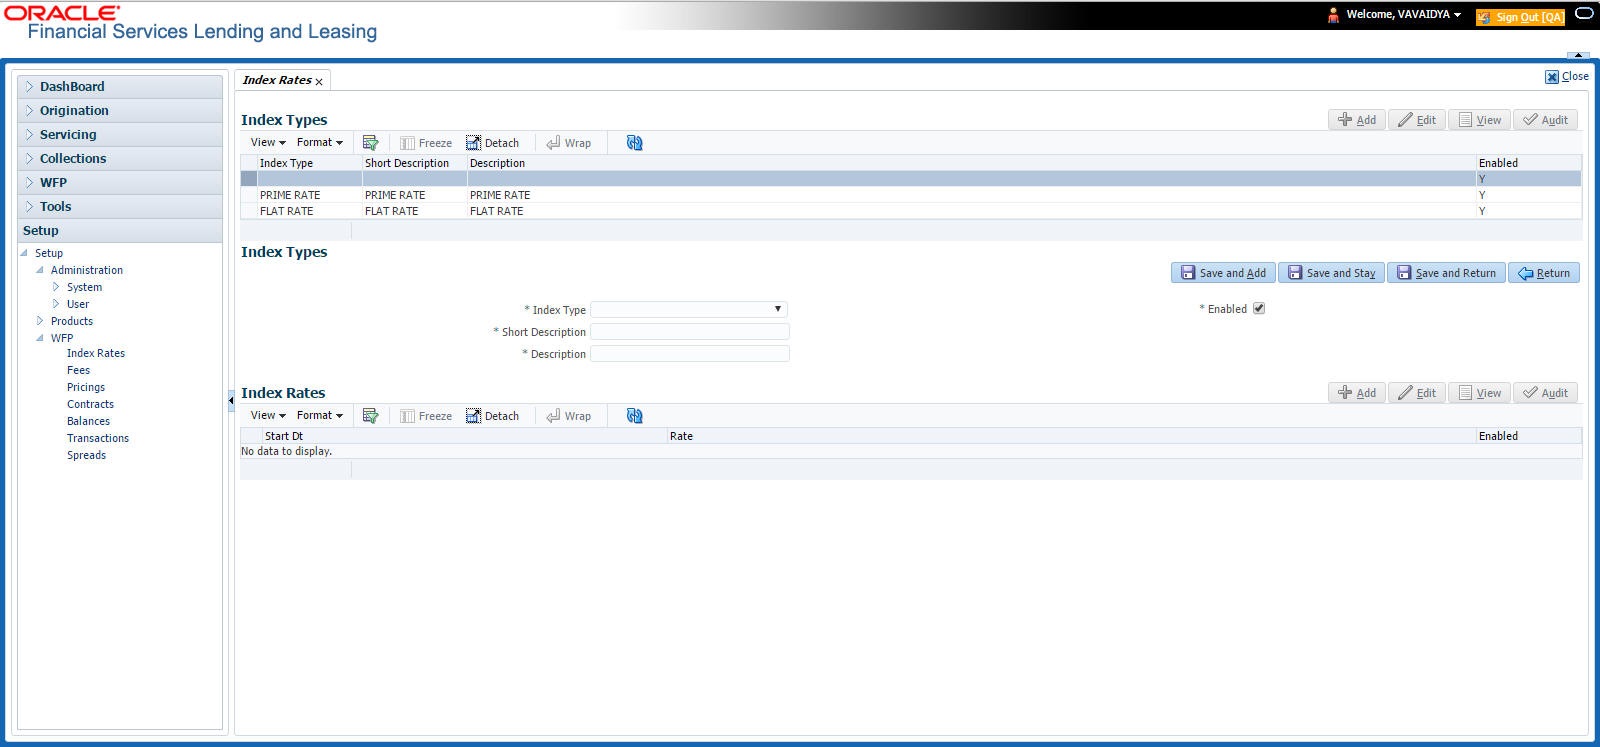Collapse the WFP tree node

[40, 338]
